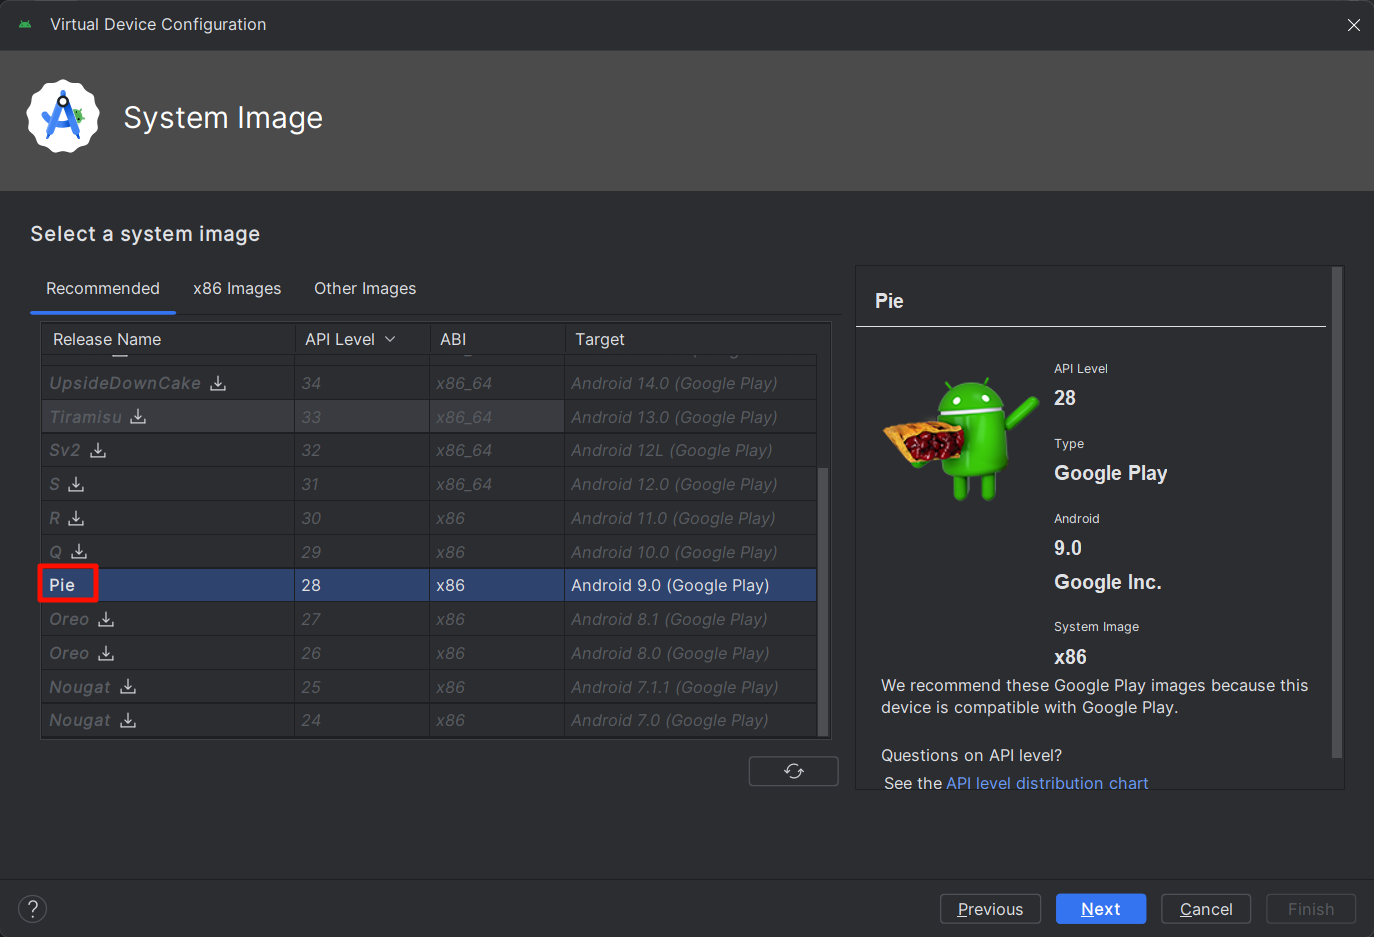This screenshot has height=937, width=1374.
Task: Select the Tiramisu release name
Action: (x=86, y=417)
